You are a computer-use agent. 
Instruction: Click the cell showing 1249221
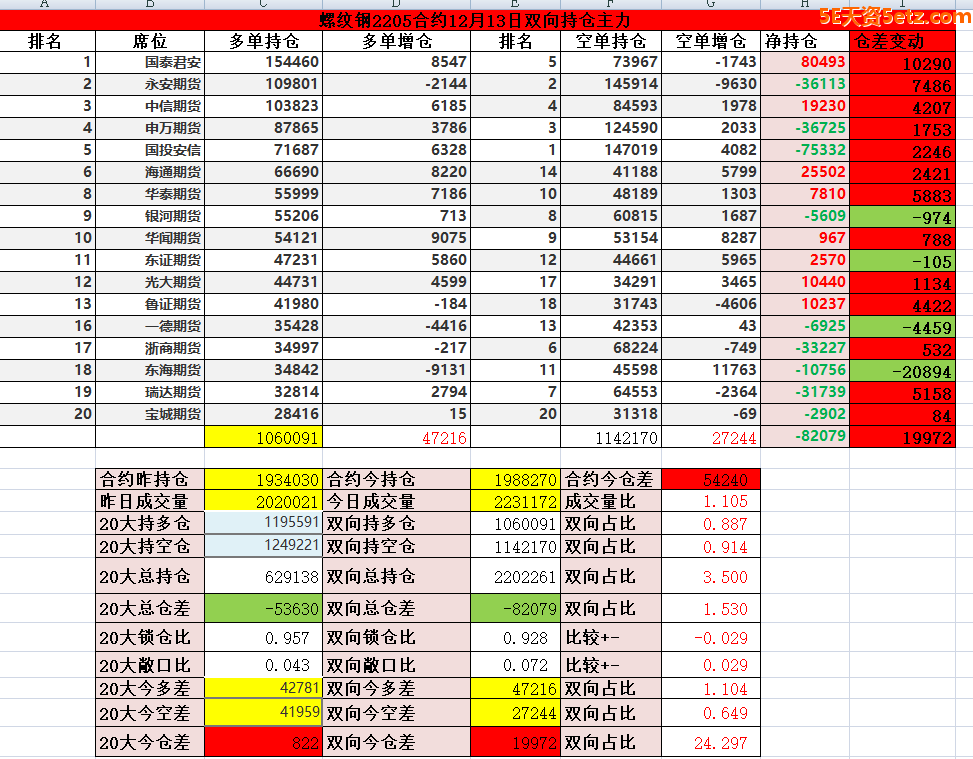(x=264, y=546)
